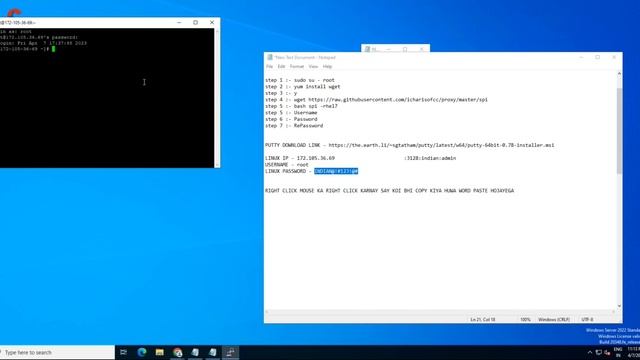Switch to the first Notepad taskbar window
The width and height of the screenshot is (640, 360).
point(195,352)
